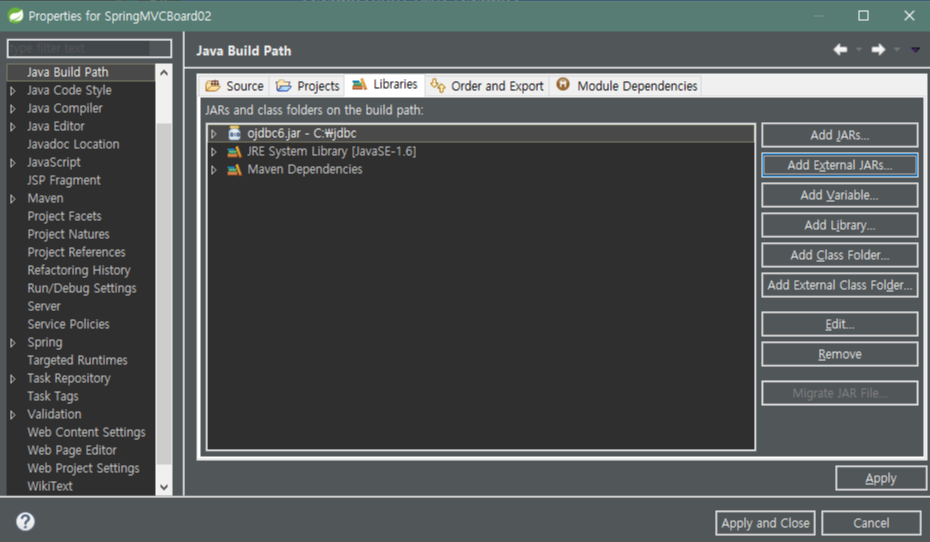The image size is (930, 542).
Task: Click Add External JARs... button
Action: tap(839, 165)
